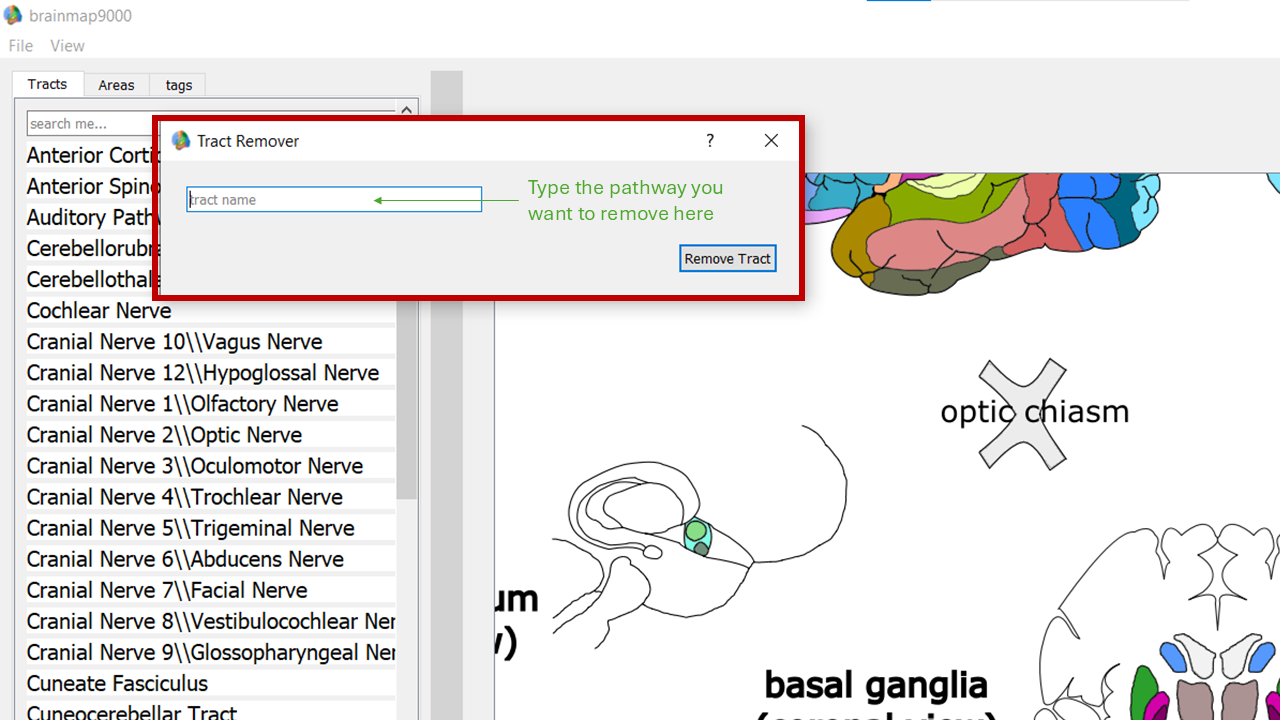Click the Tract Remover dialog icon
The image size is (1280, 720).
(x=181, y=141)
